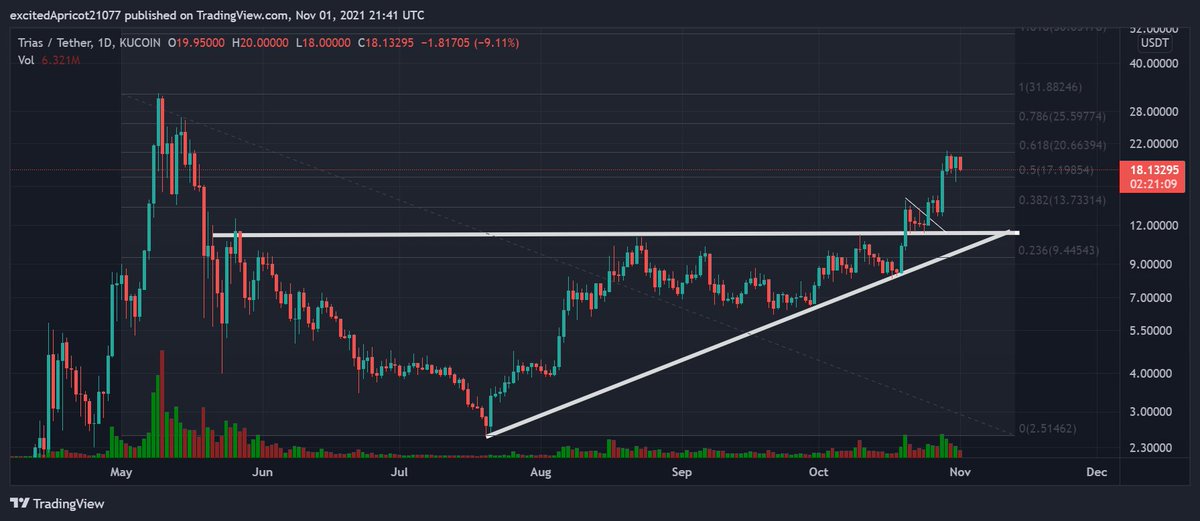The image size is (1200, 521).
Task: Click the Jun label on time axis
Action: point(263,471)
